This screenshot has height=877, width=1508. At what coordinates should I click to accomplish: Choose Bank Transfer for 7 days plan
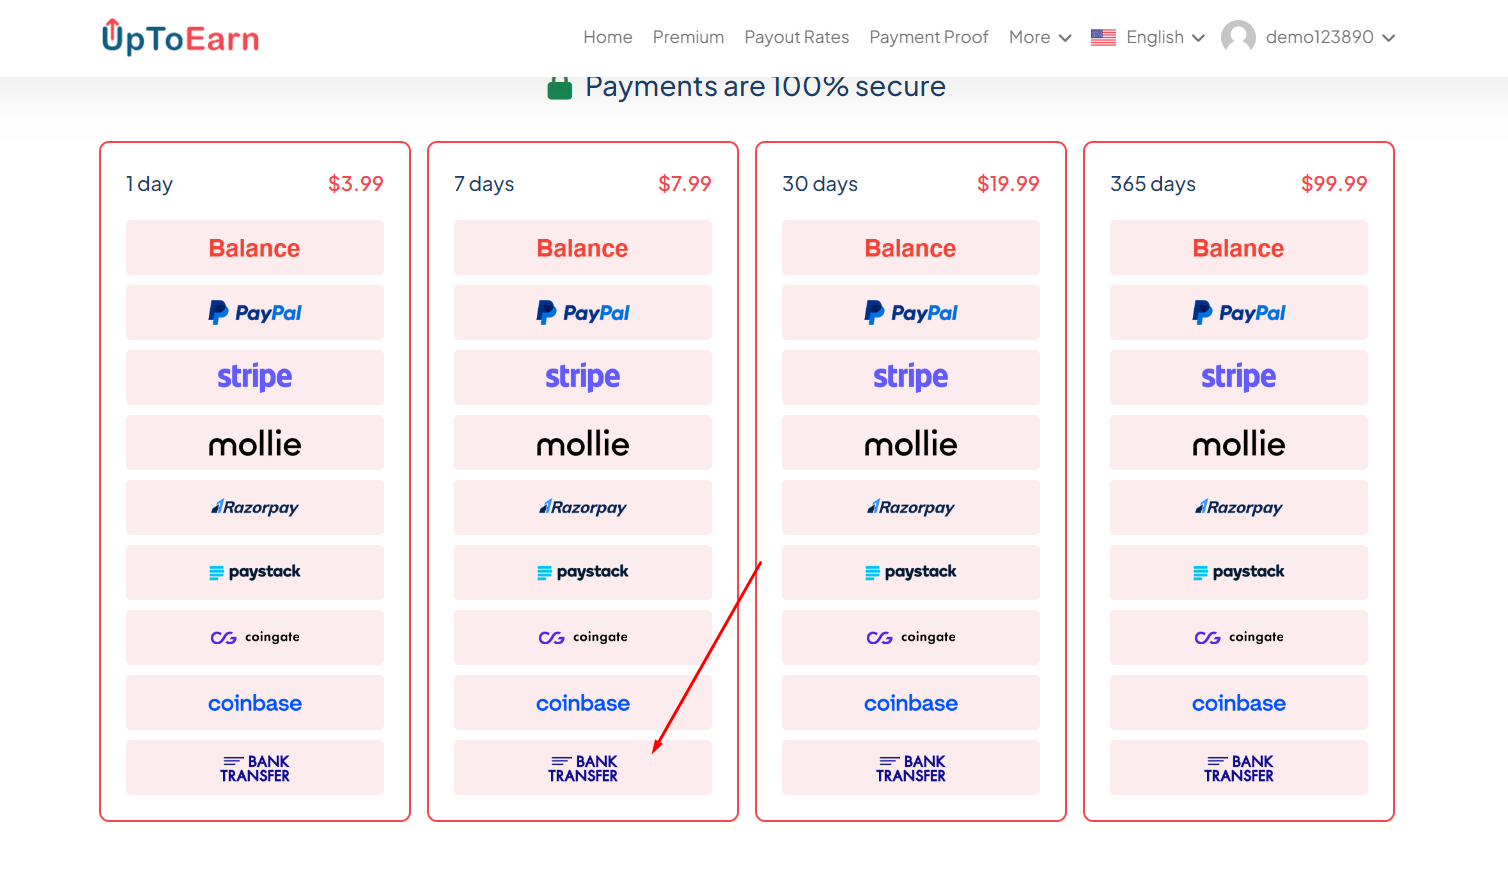tap(583, 768)
